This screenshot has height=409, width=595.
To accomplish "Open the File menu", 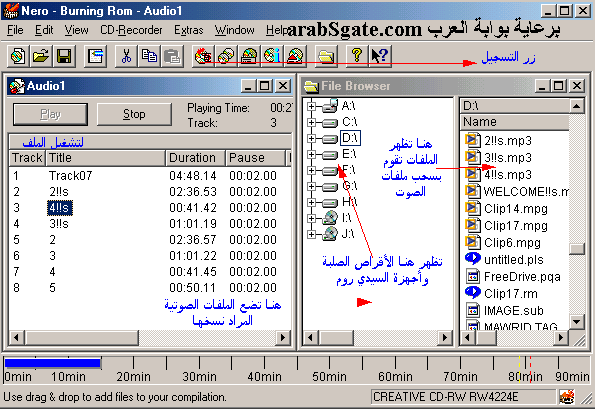I will tap(15, 30).
